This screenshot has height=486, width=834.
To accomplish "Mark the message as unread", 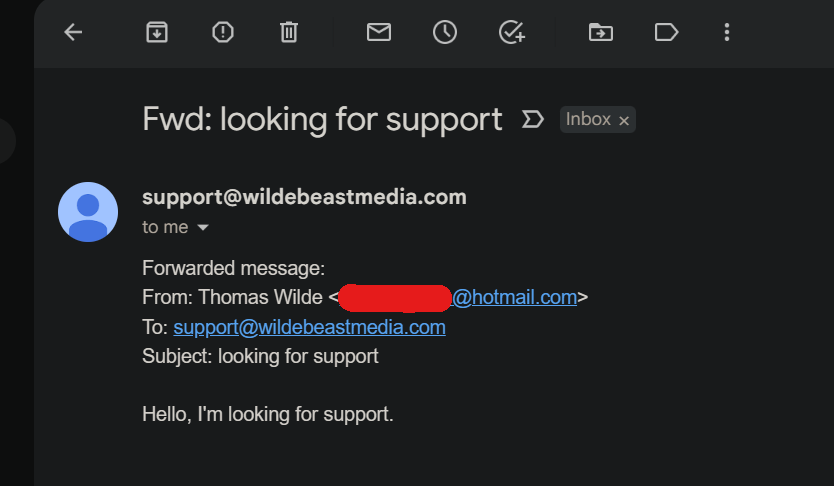I will pyautogui.click(x=378, y=33).
